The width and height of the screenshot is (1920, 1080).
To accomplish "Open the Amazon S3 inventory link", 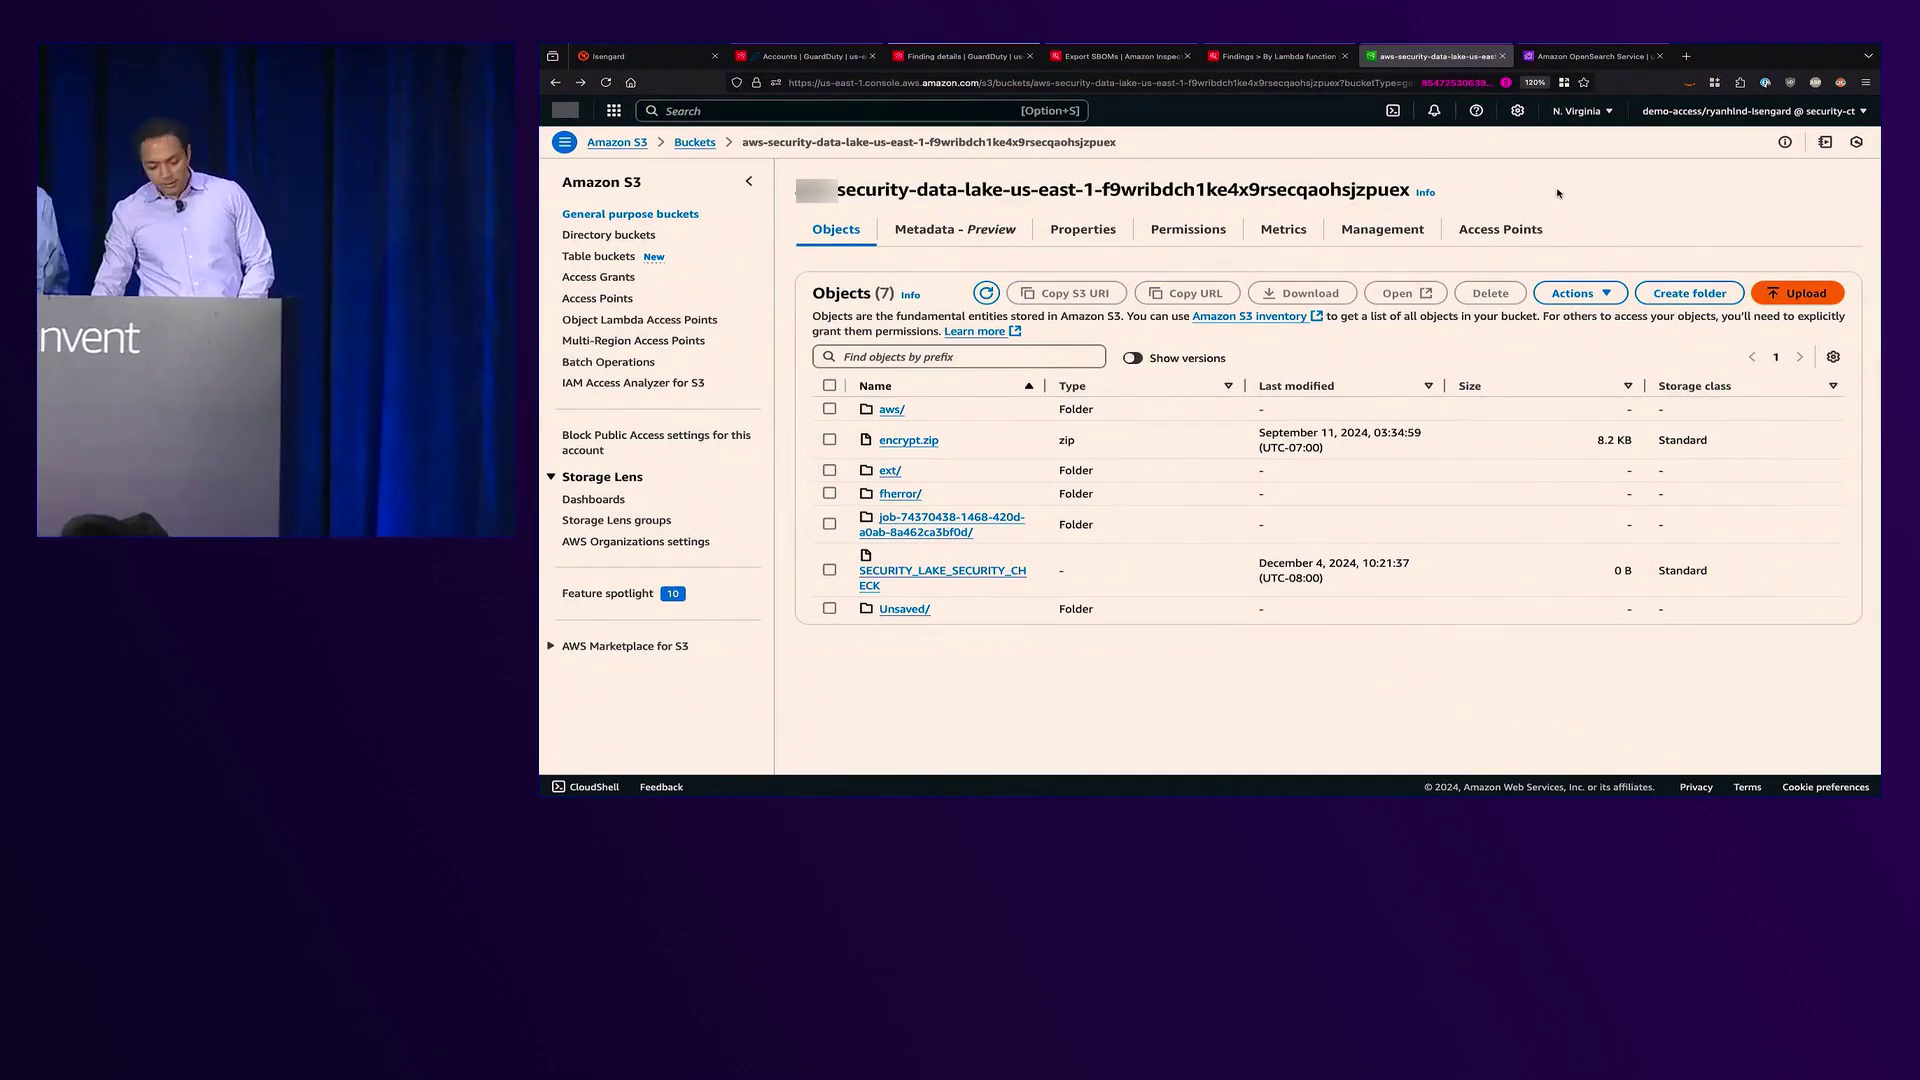I will click(x=1257, y=316).
